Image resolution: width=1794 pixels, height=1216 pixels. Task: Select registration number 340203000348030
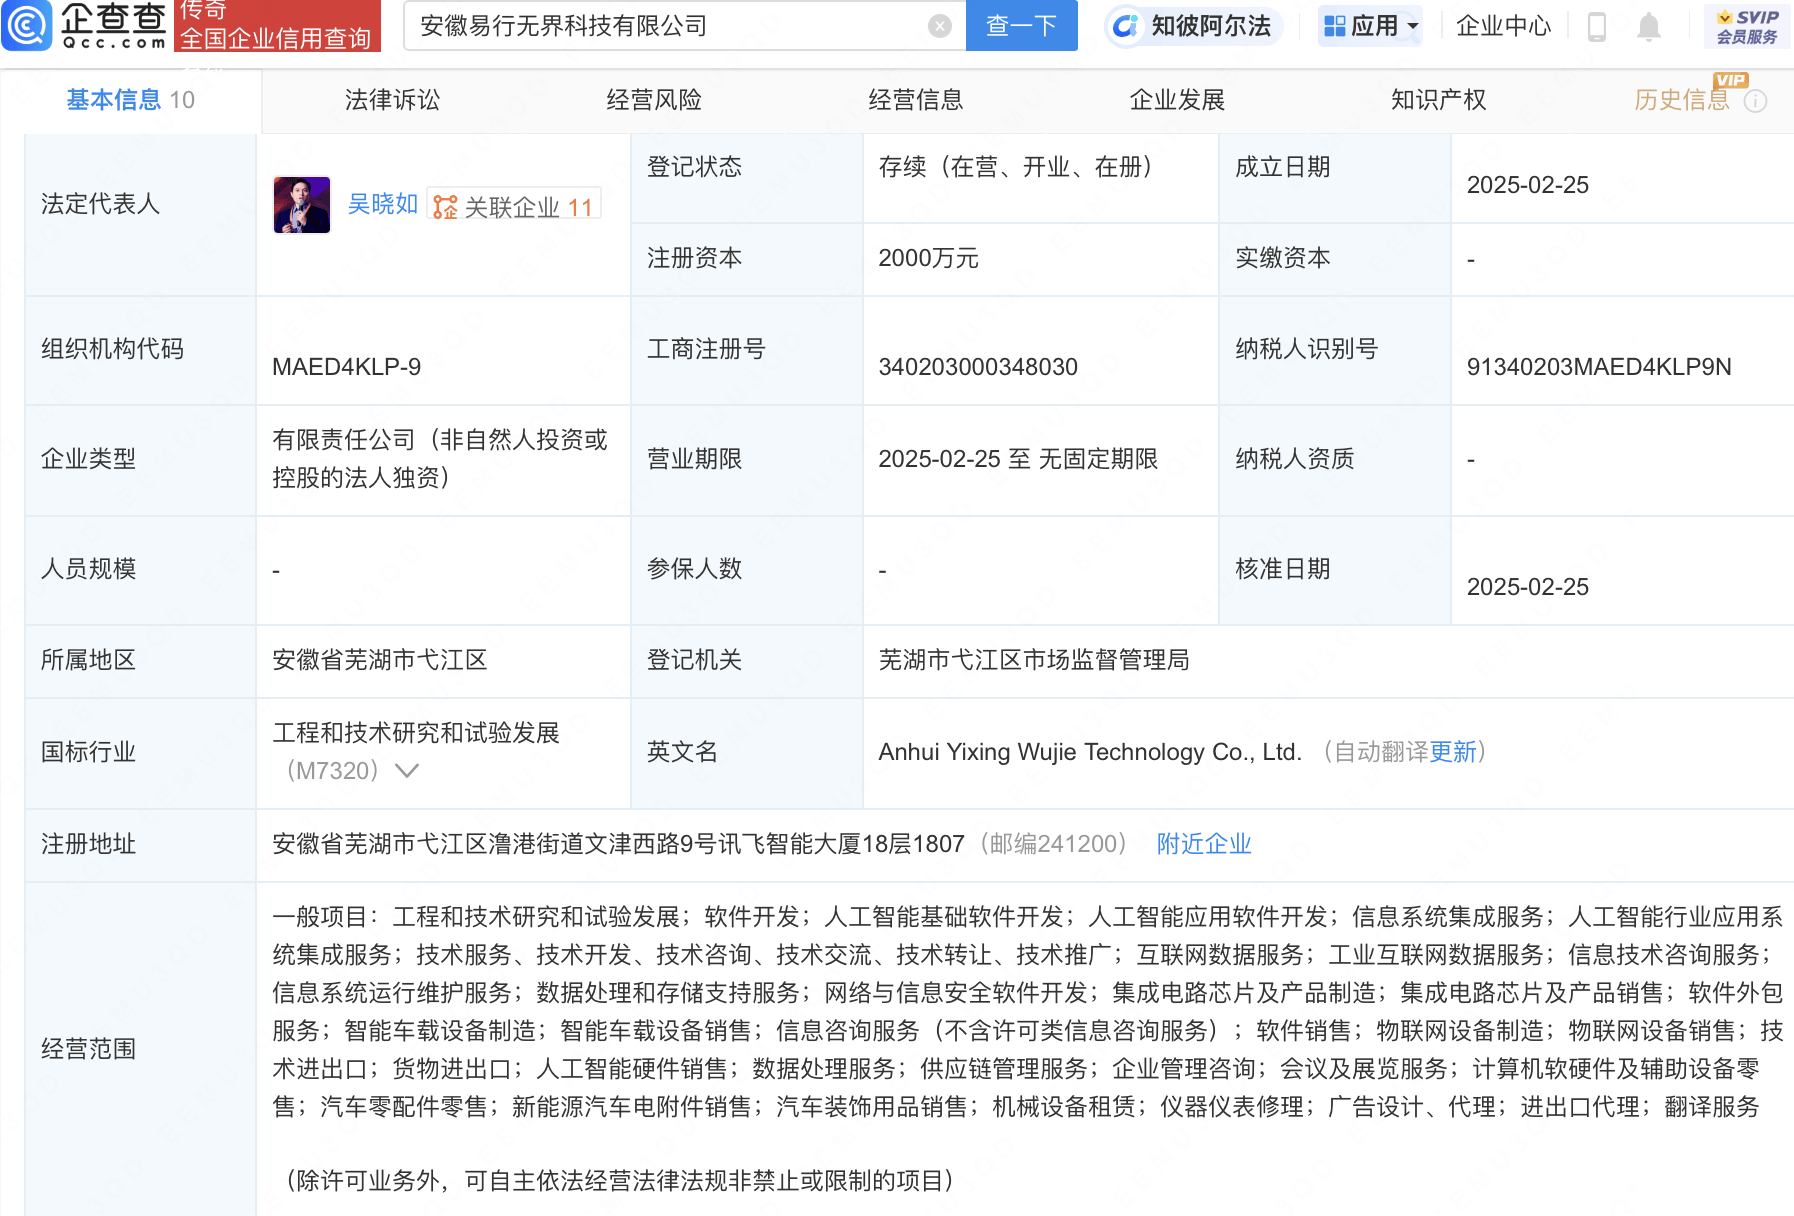point(978,367)
